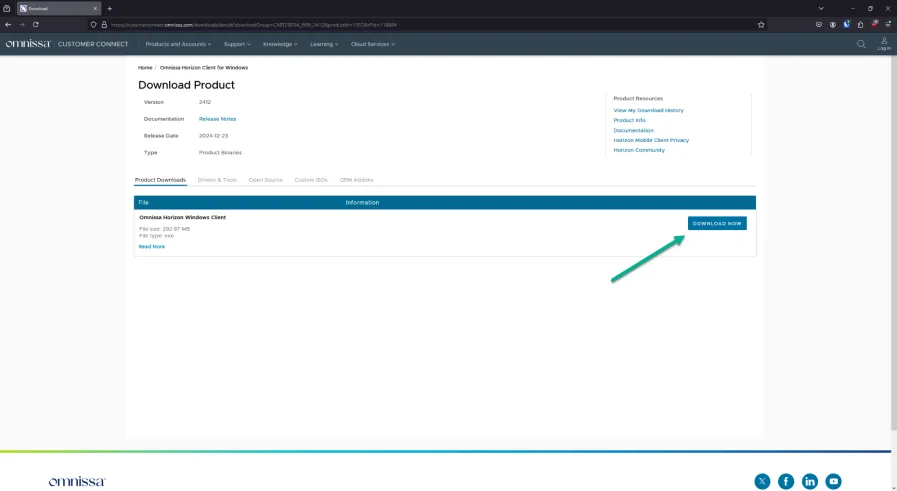897x491 pixels.
Task: Click the Home breadcrumb link
Action: pos(145,68)
